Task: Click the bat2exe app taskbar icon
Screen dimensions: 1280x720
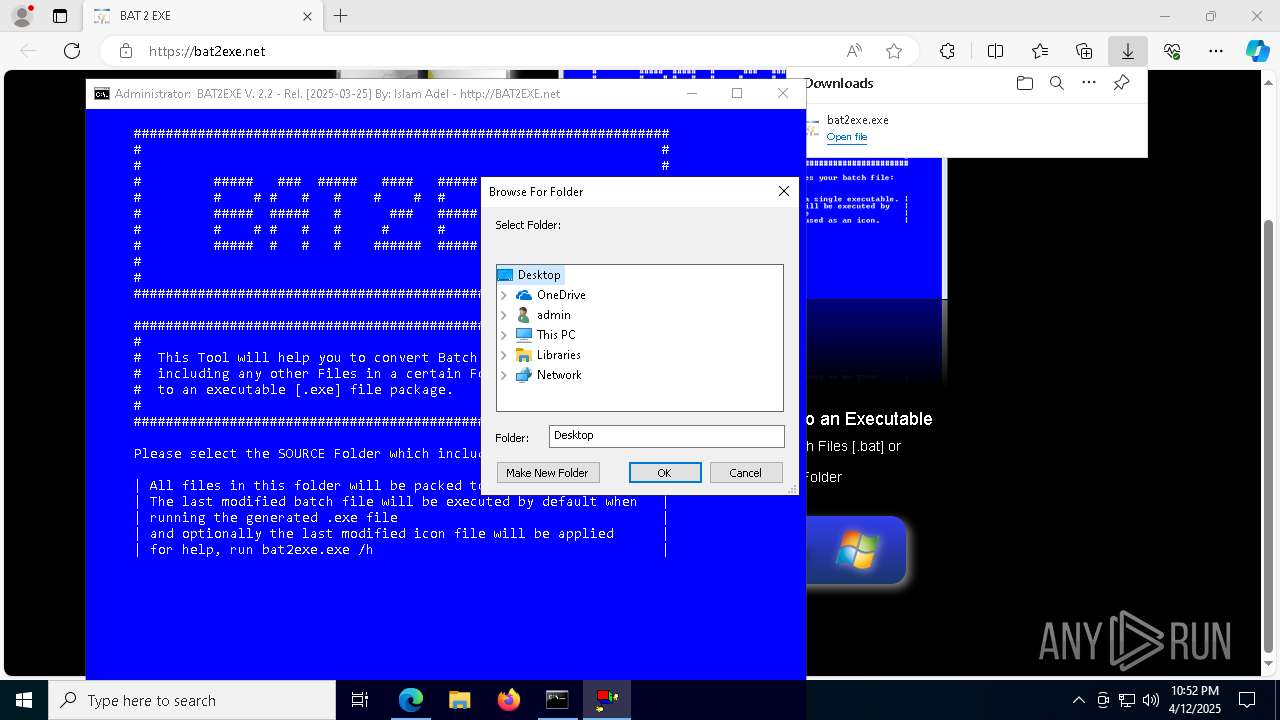Action: tap(607, 700)
